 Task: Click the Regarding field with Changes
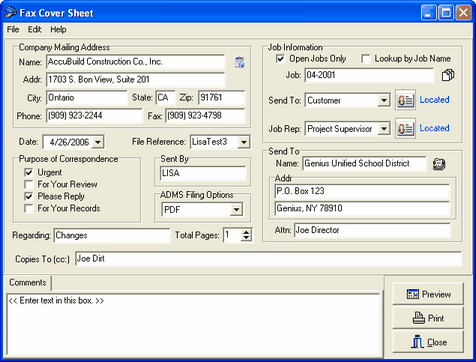click(x=112, y=236)
